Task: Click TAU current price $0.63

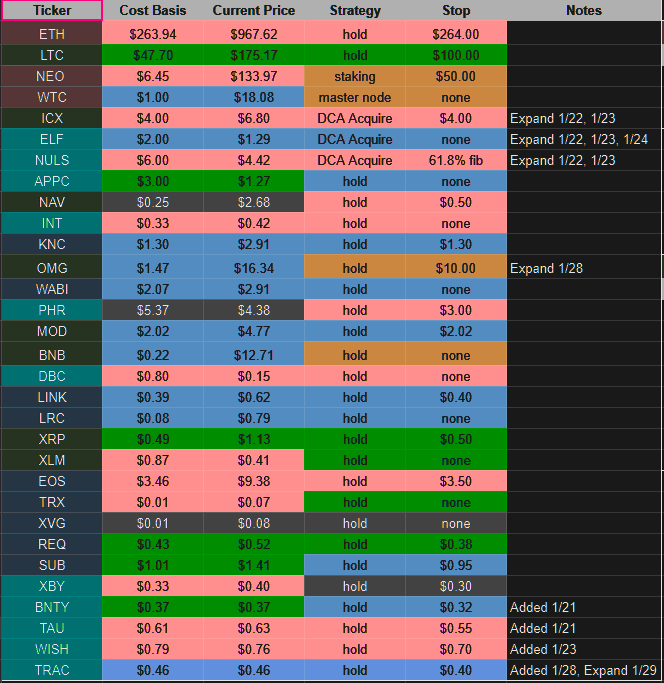Action: 254,628
